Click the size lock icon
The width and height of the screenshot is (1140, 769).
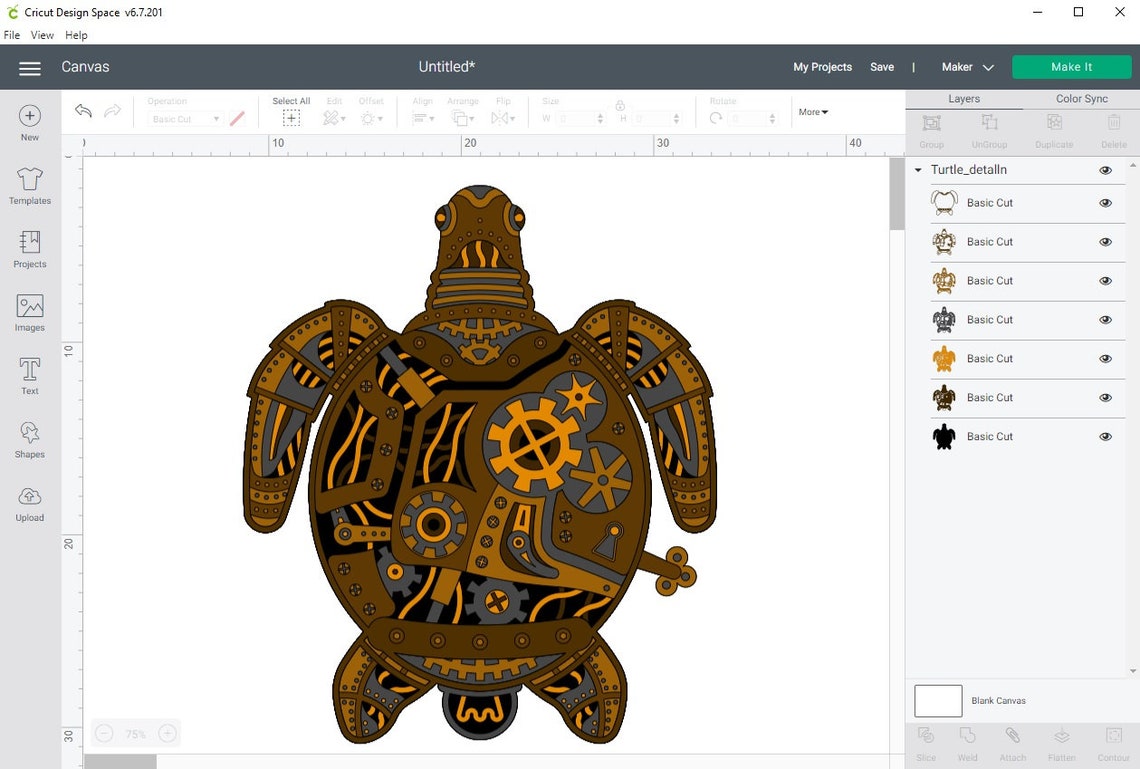tap(620, 106)
